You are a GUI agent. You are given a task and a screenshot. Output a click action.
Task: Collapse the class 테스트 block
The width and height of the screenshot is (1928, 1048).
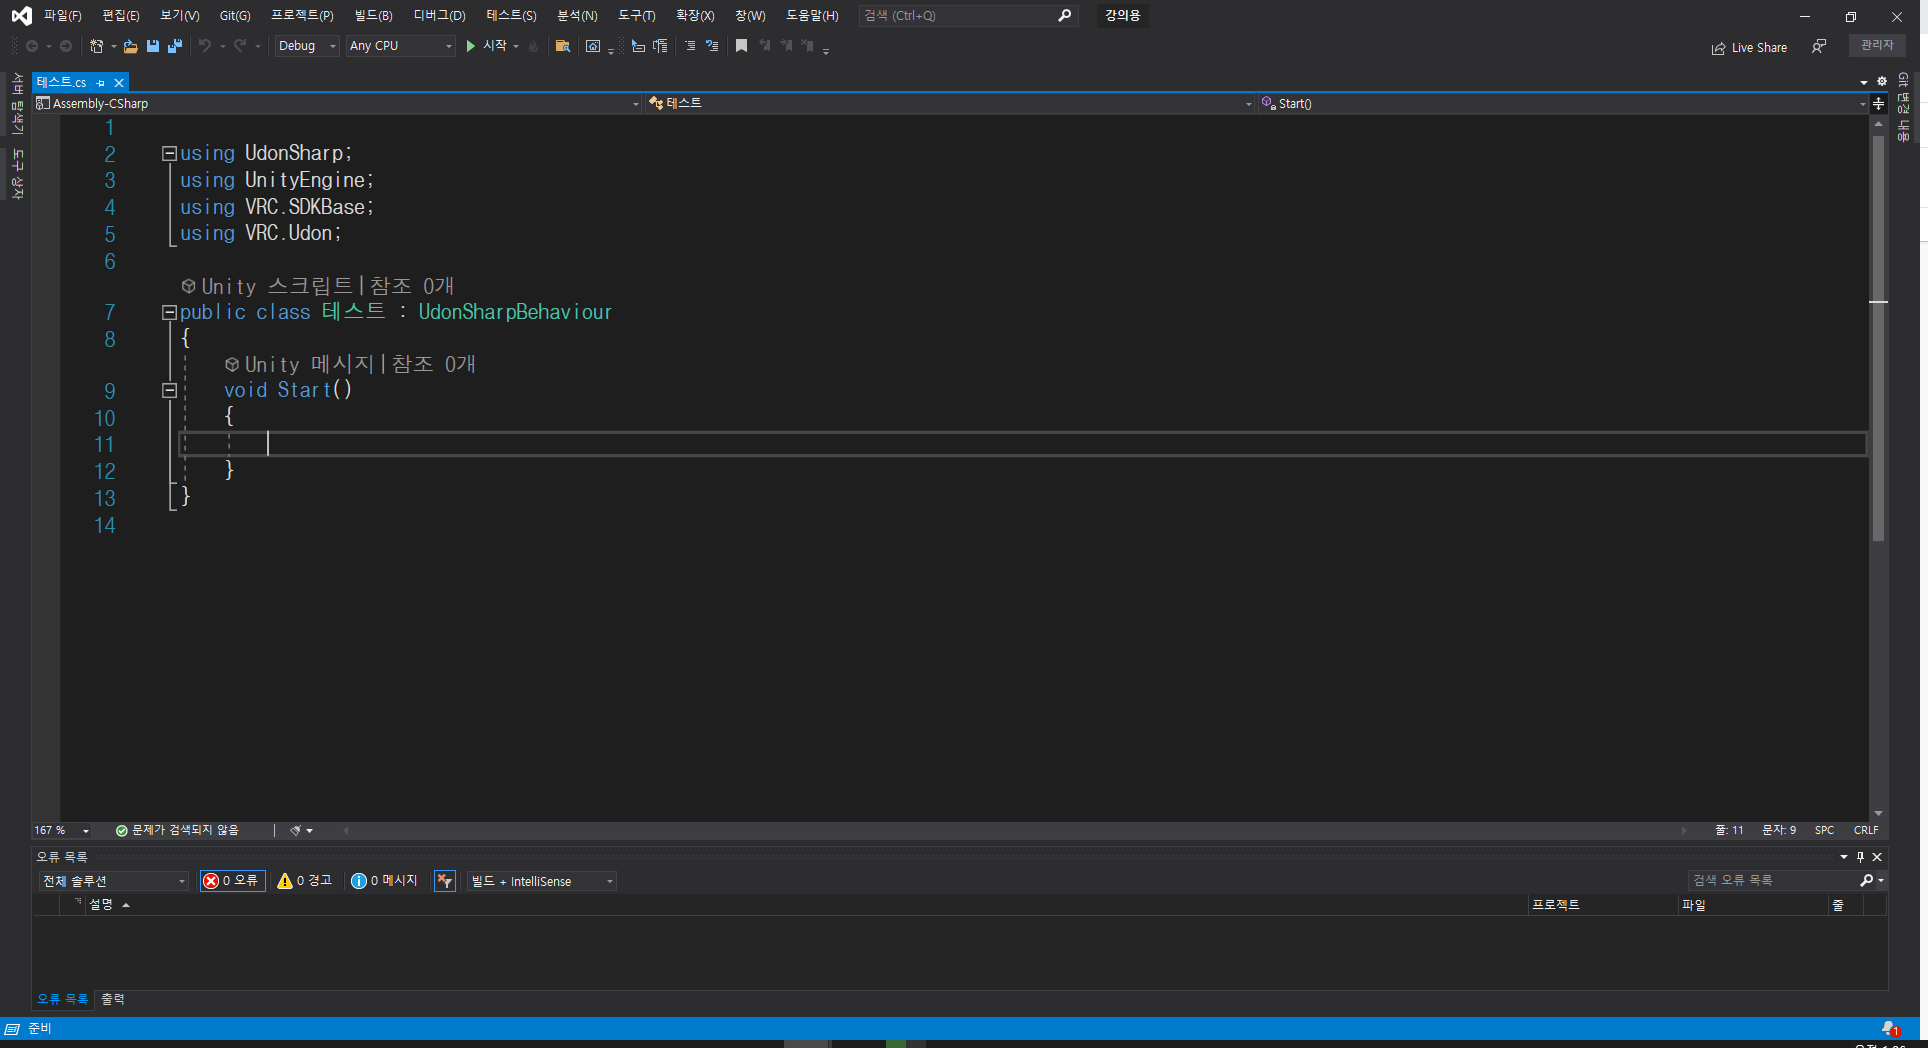(x=170, y=313)
